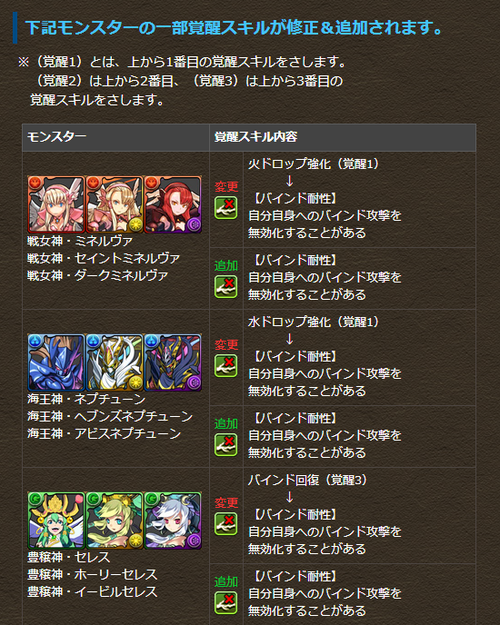Click bind resistance icon under Ceres's 追加
Viewport: 500px width, 625px height.
[226, 603]
